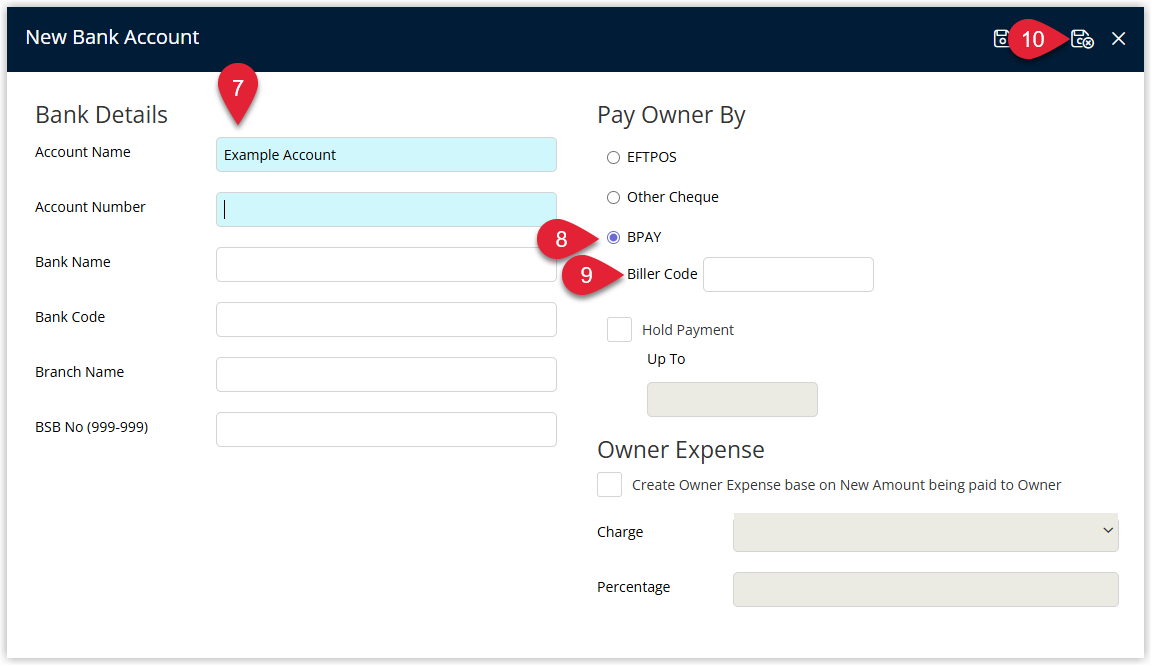1152x666 pixels.
Task: Click the Branch Name input box
Action: pos(386,374)
